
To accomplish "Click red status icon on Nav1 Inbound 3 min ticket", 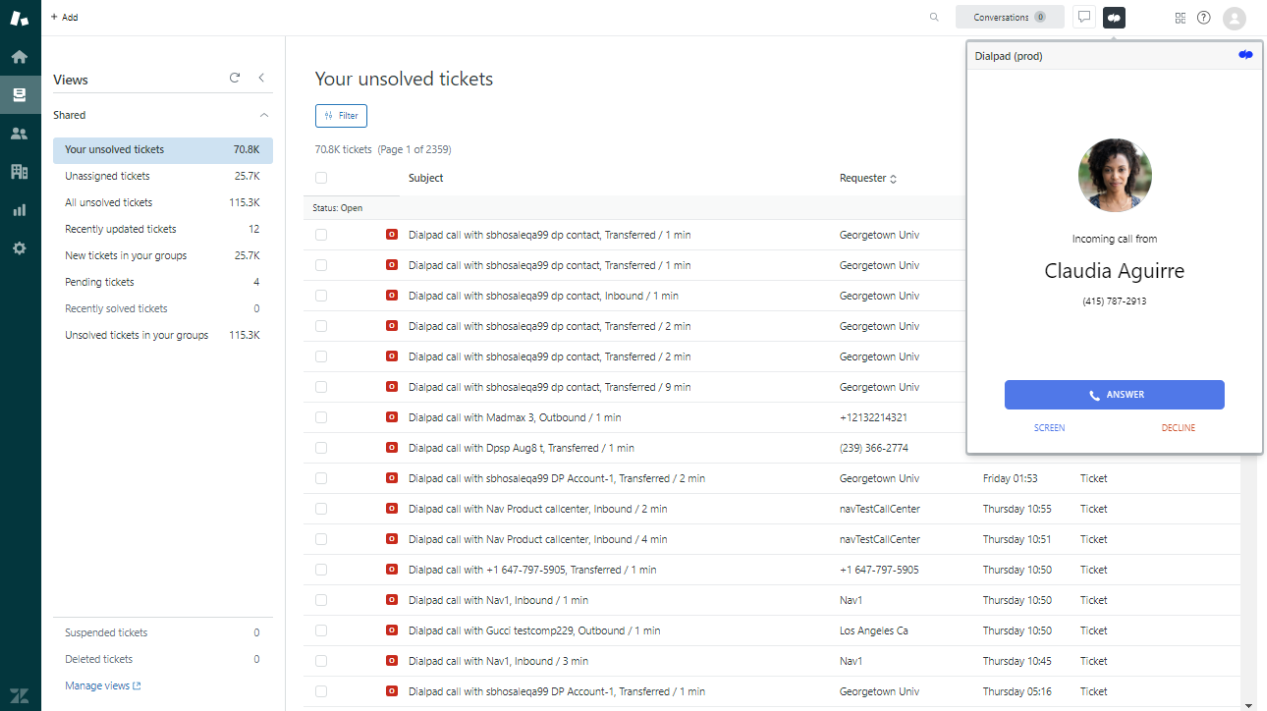I will (x=391, y=661).
